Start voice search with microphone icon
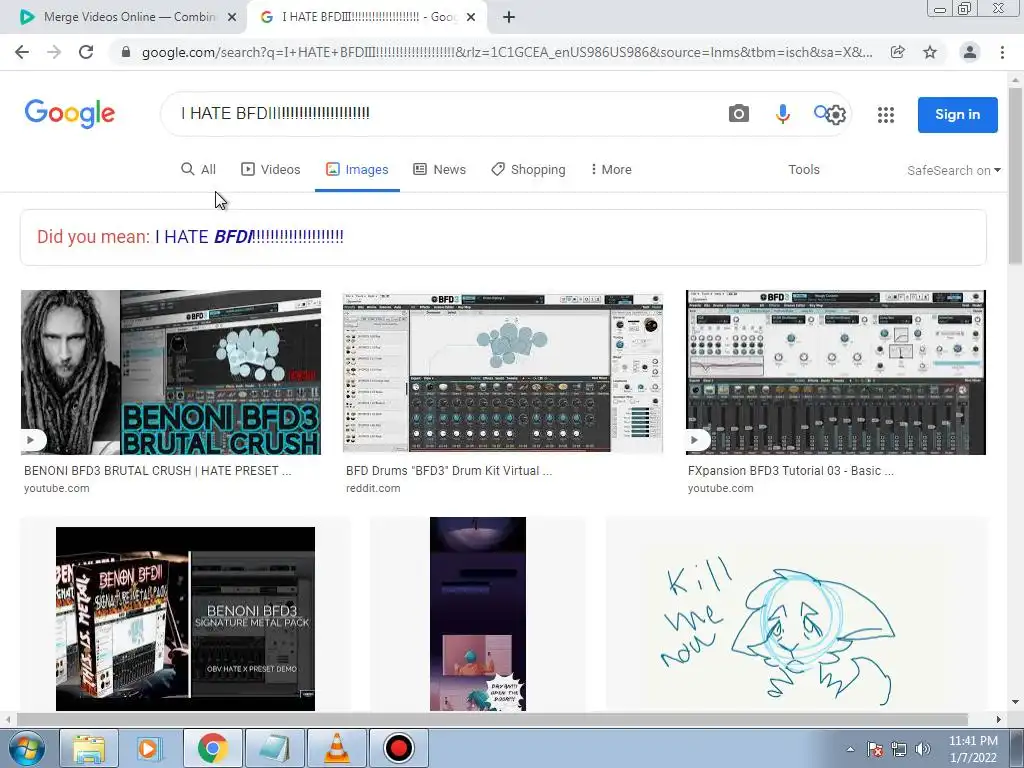The height and width of the screenshot is (768, 1024). 782,114
